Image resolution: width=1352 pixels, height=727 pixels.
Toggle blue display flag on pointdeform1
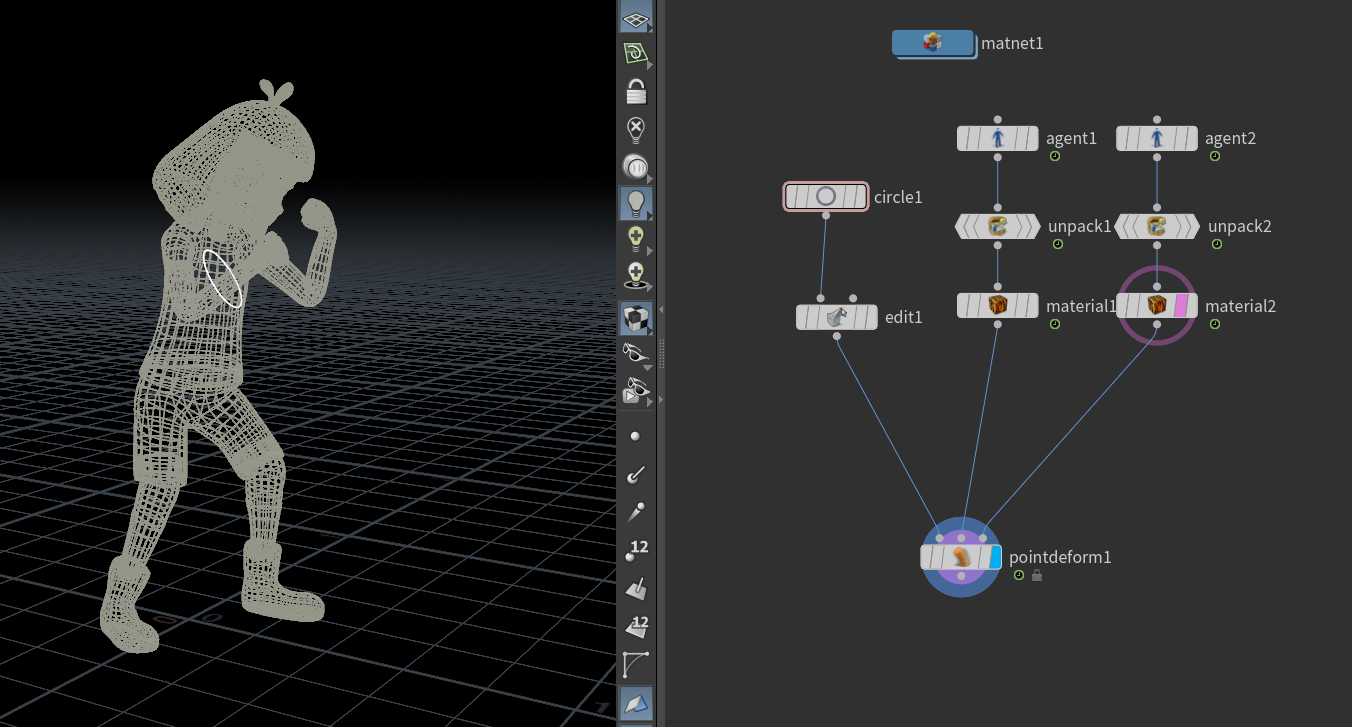(995, 557)
